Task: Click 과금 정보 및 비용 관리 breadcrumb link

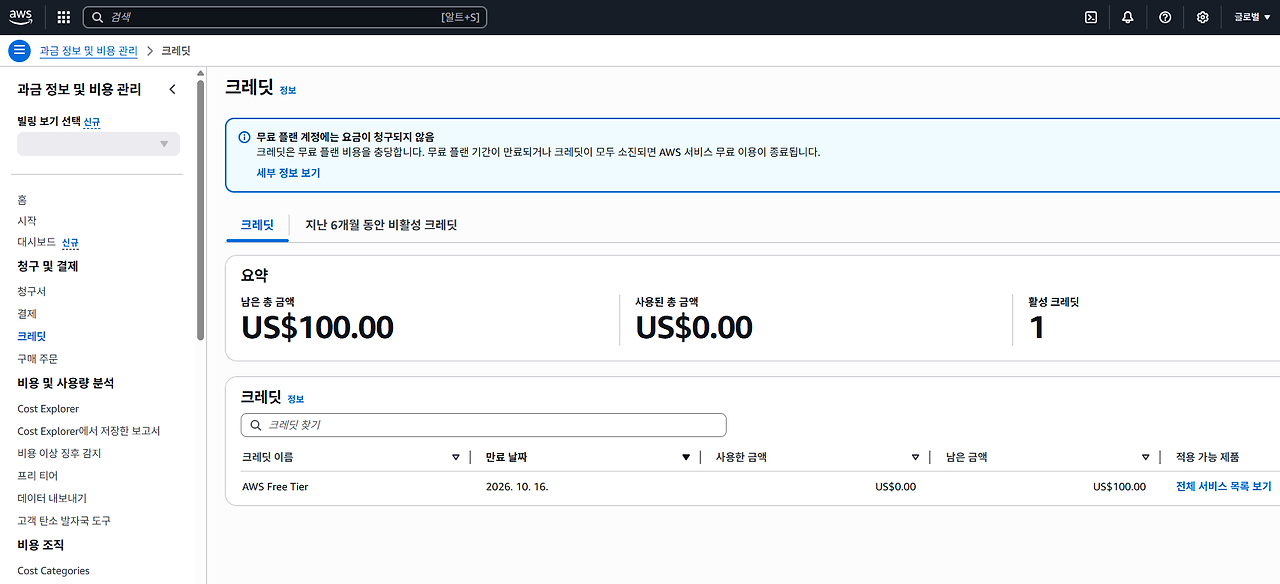Action: pos(88,51)
